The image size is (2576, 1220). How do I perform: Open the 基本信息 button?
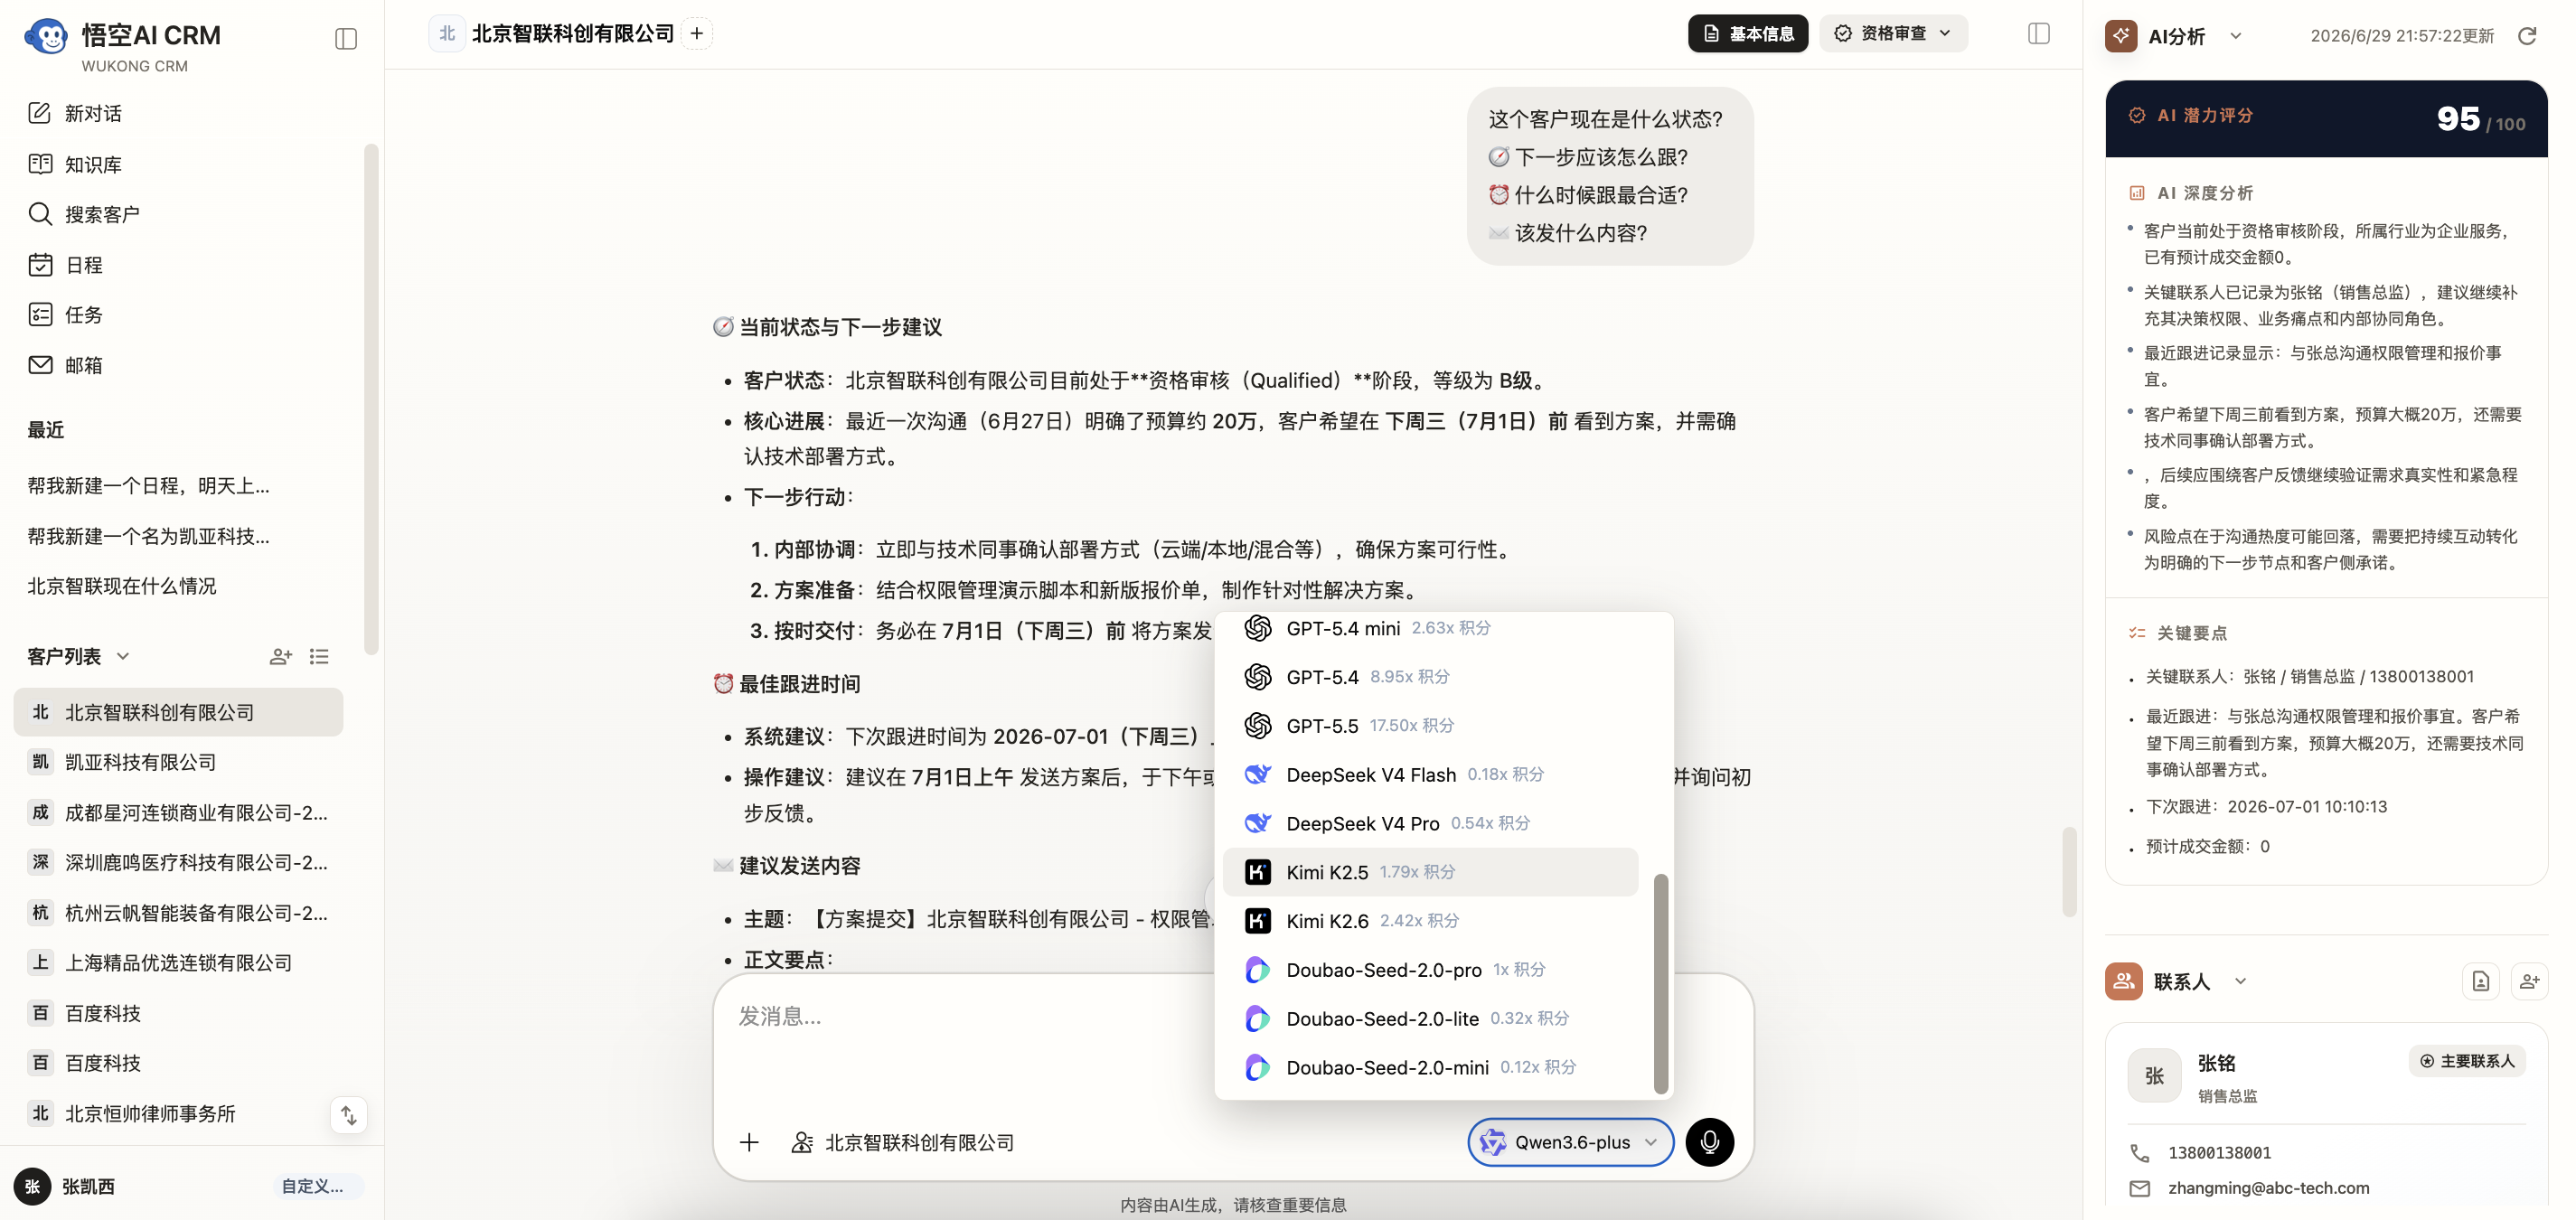click(x=1748, y=33)
